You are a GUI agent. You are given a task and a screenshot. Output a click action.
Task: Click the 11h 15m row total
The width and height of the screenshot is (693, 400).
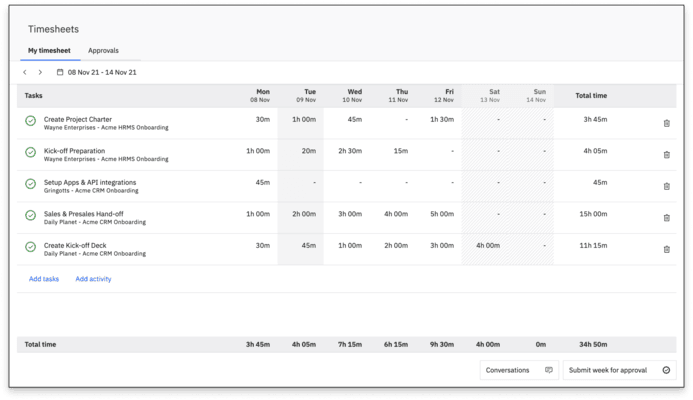coord(593,245)
